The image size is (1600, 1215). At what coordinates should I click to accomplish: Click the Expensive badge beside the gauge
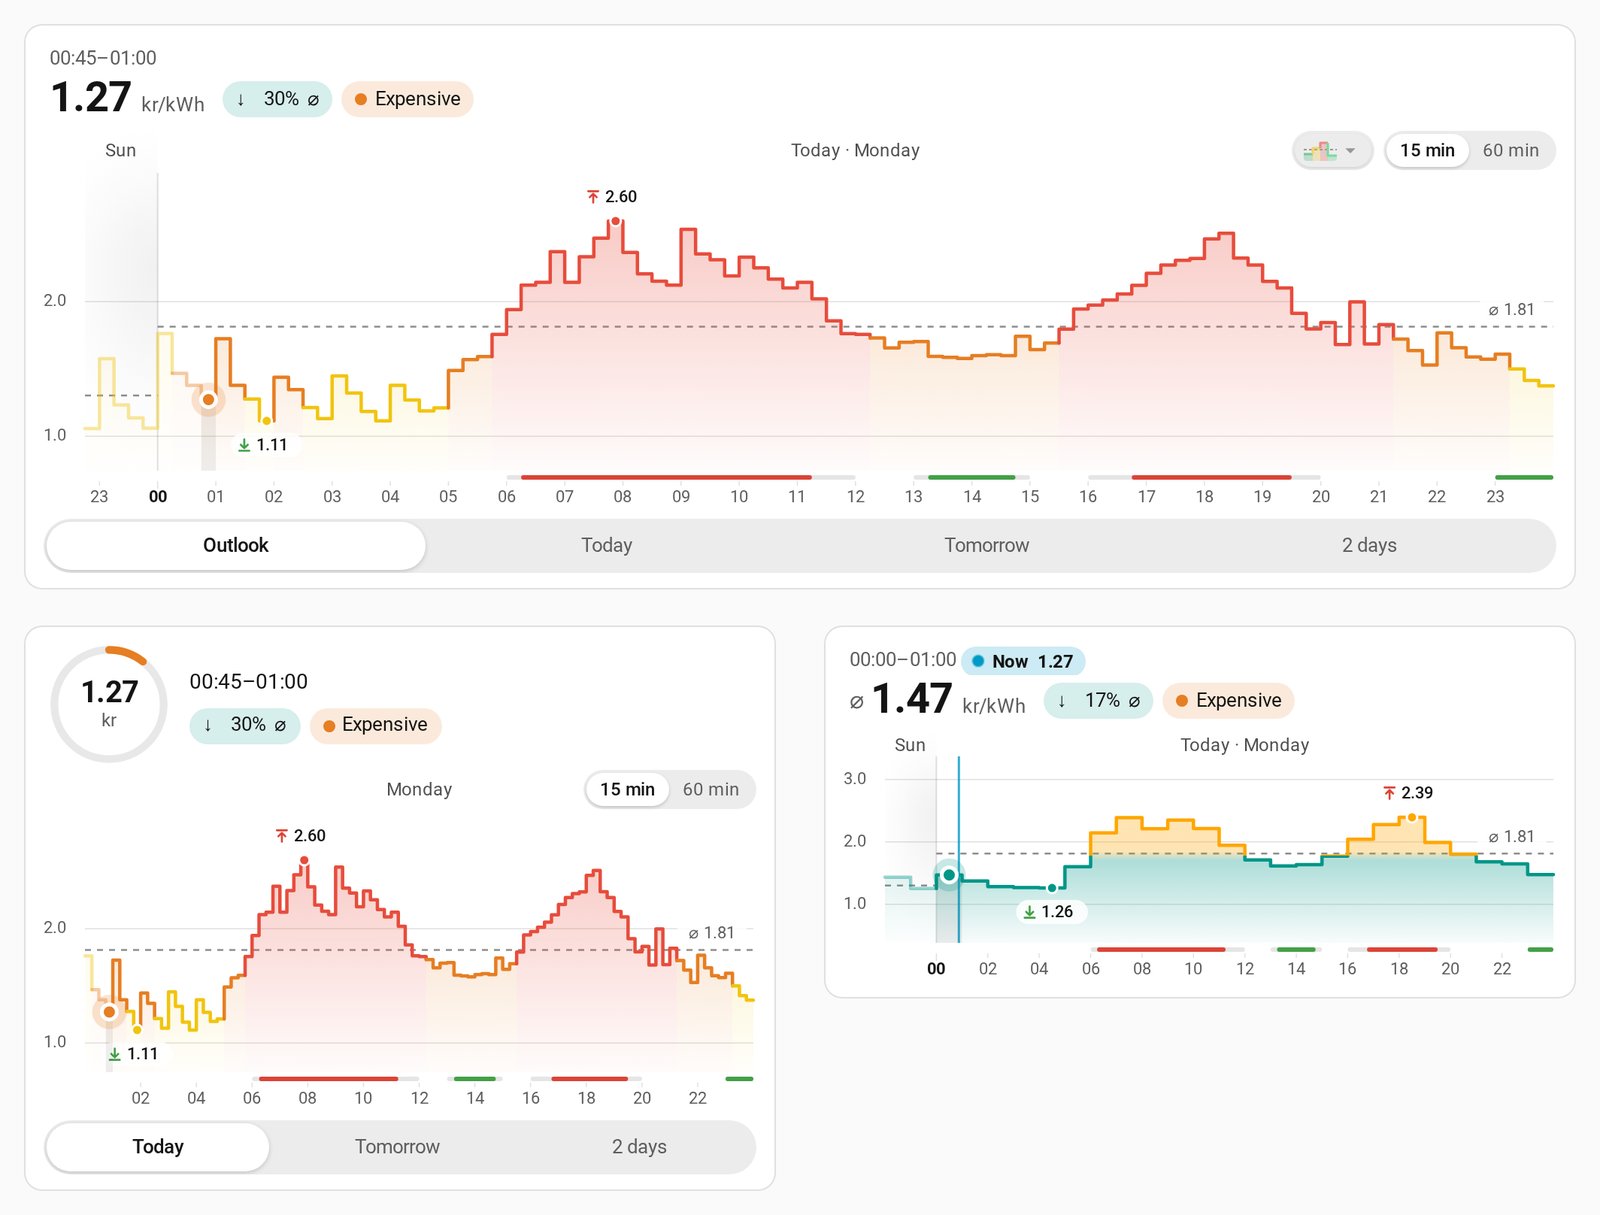[x=375, y=725]
